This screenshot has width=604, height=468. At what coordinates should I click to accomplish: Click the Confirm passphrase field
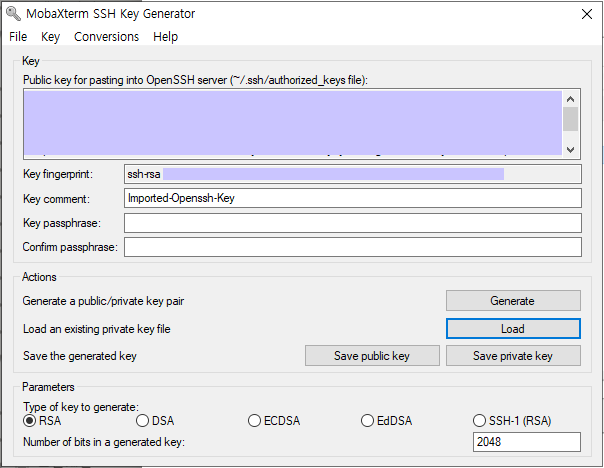coord(353,247)
